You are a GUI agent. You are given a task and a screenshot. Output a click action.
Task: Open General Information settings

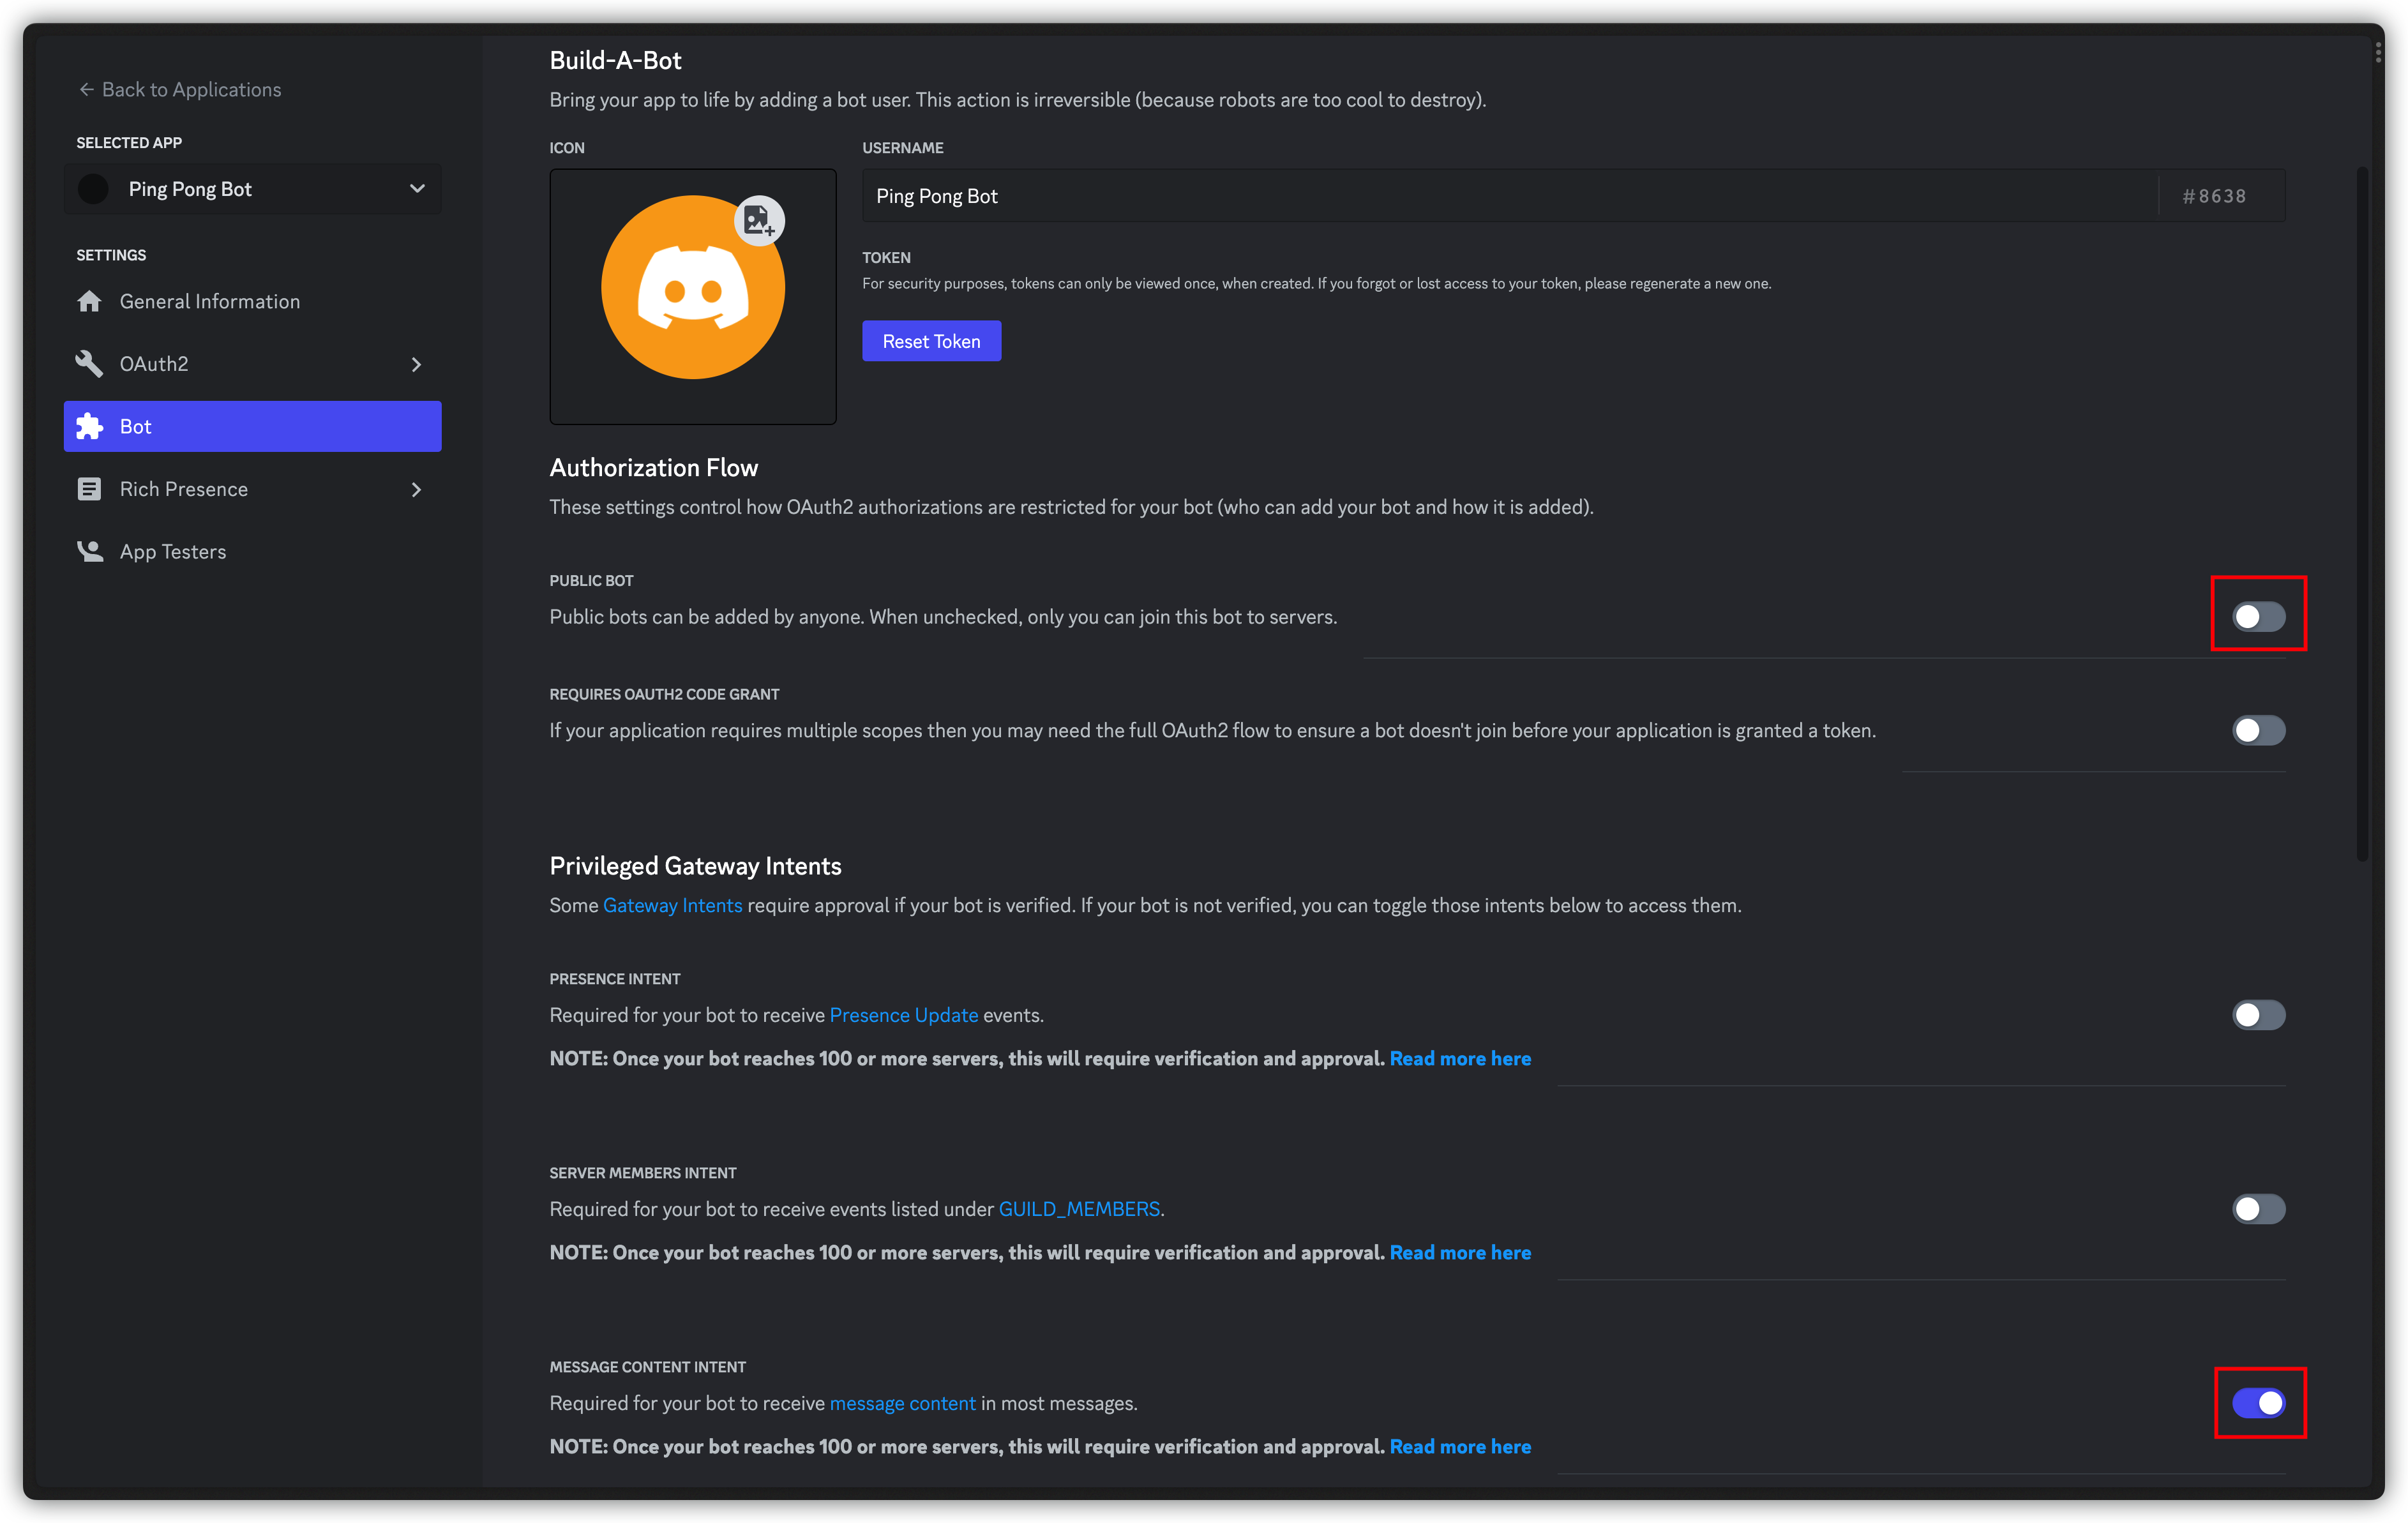pos(209,301)
